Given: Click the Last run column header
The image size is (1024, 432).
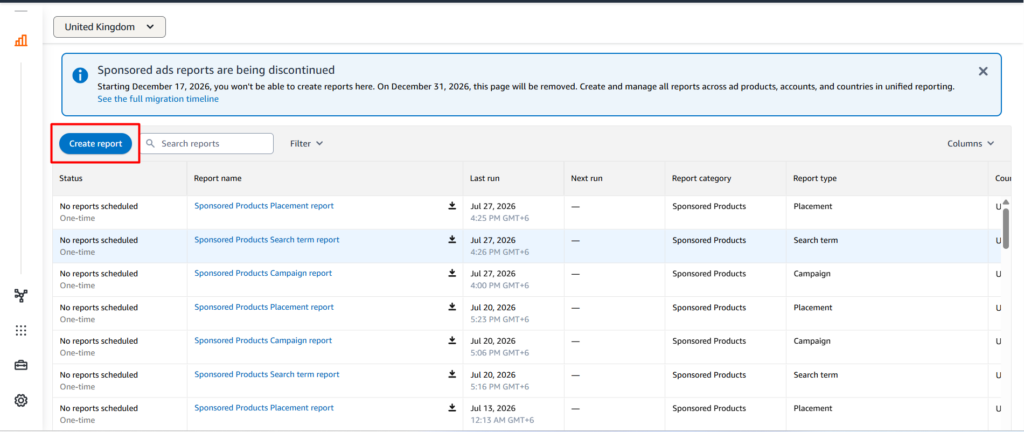Looking at the screenshot, I should coord(485,178).
